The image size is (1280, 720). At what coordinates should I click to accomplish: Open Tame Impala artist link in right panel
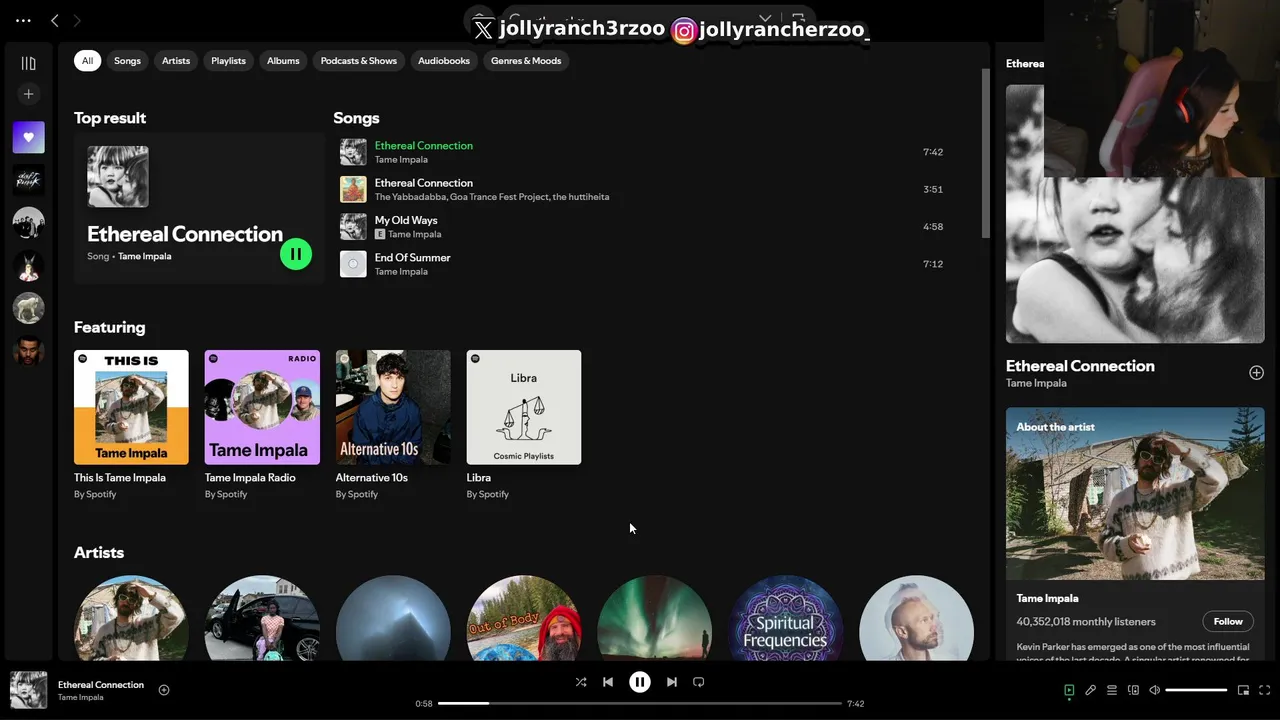(1036, 383)
